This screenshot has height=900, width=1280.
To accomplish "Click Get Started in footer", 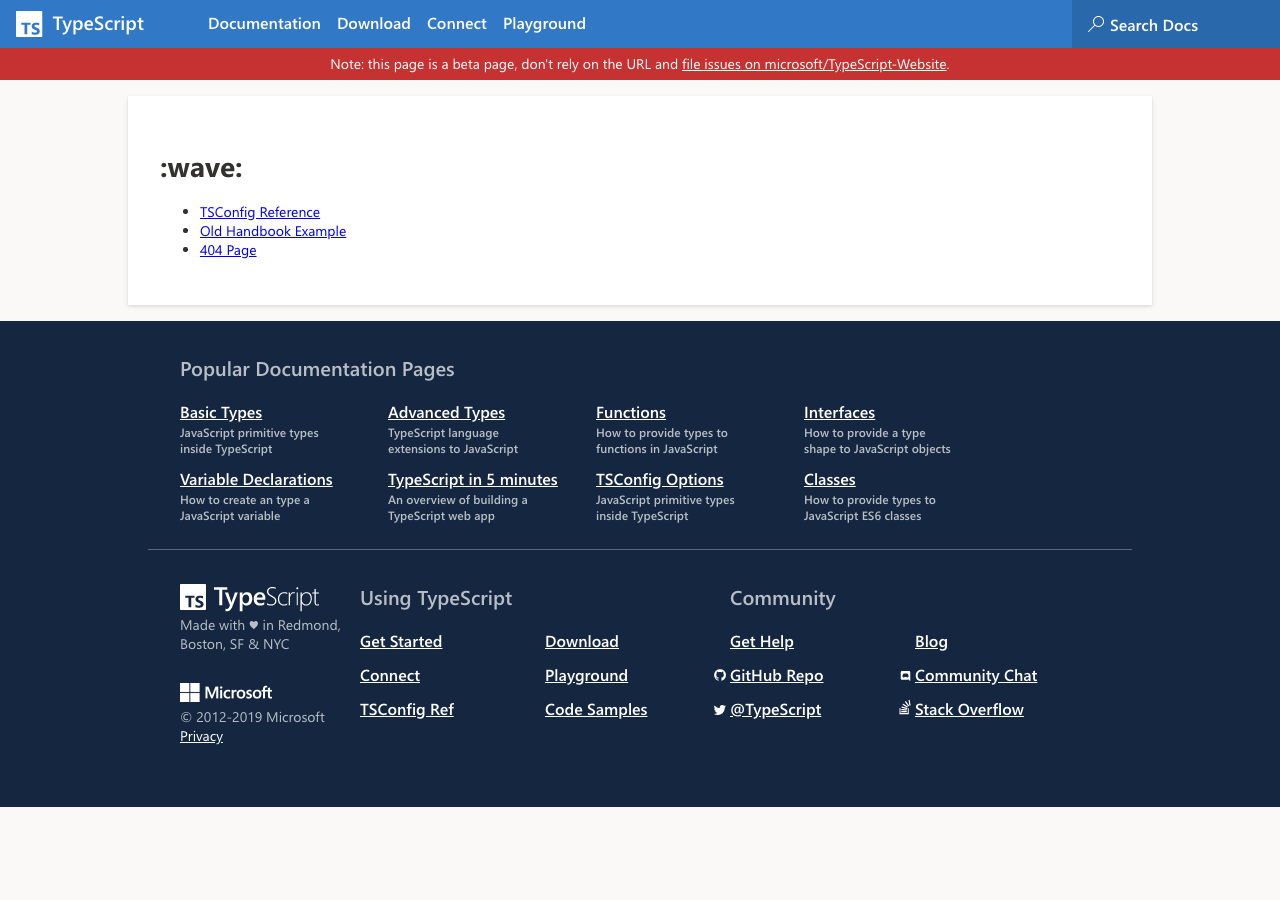I will point(401,641).
